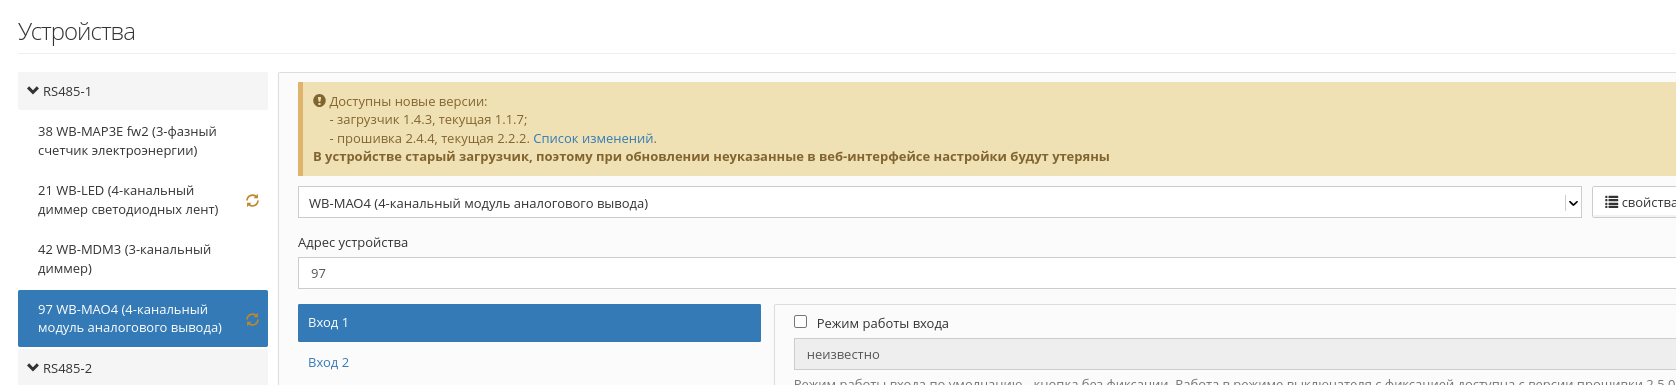Click the Адрес устройства address field
Viewport: 1676px width, 385px height.
pyautogui.click(x=987, y=273)
